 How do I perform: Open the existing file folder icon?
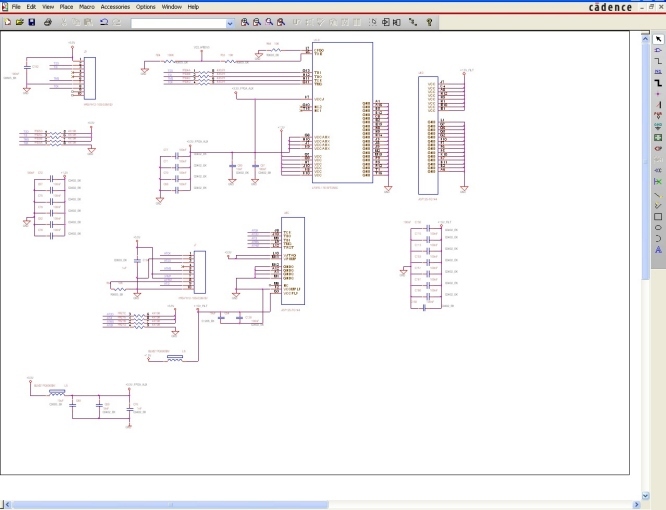pos(19,22)
